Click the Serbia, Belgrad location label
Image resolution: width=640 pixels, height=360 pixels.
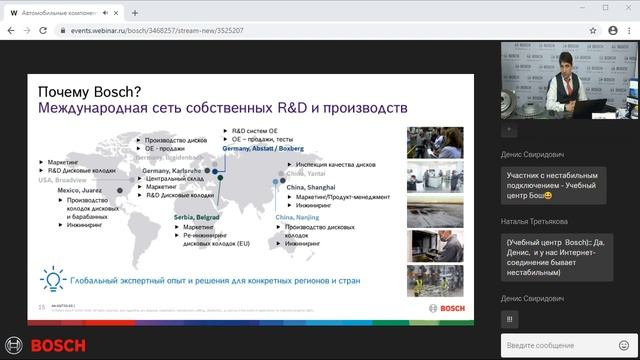pos(196,218)
